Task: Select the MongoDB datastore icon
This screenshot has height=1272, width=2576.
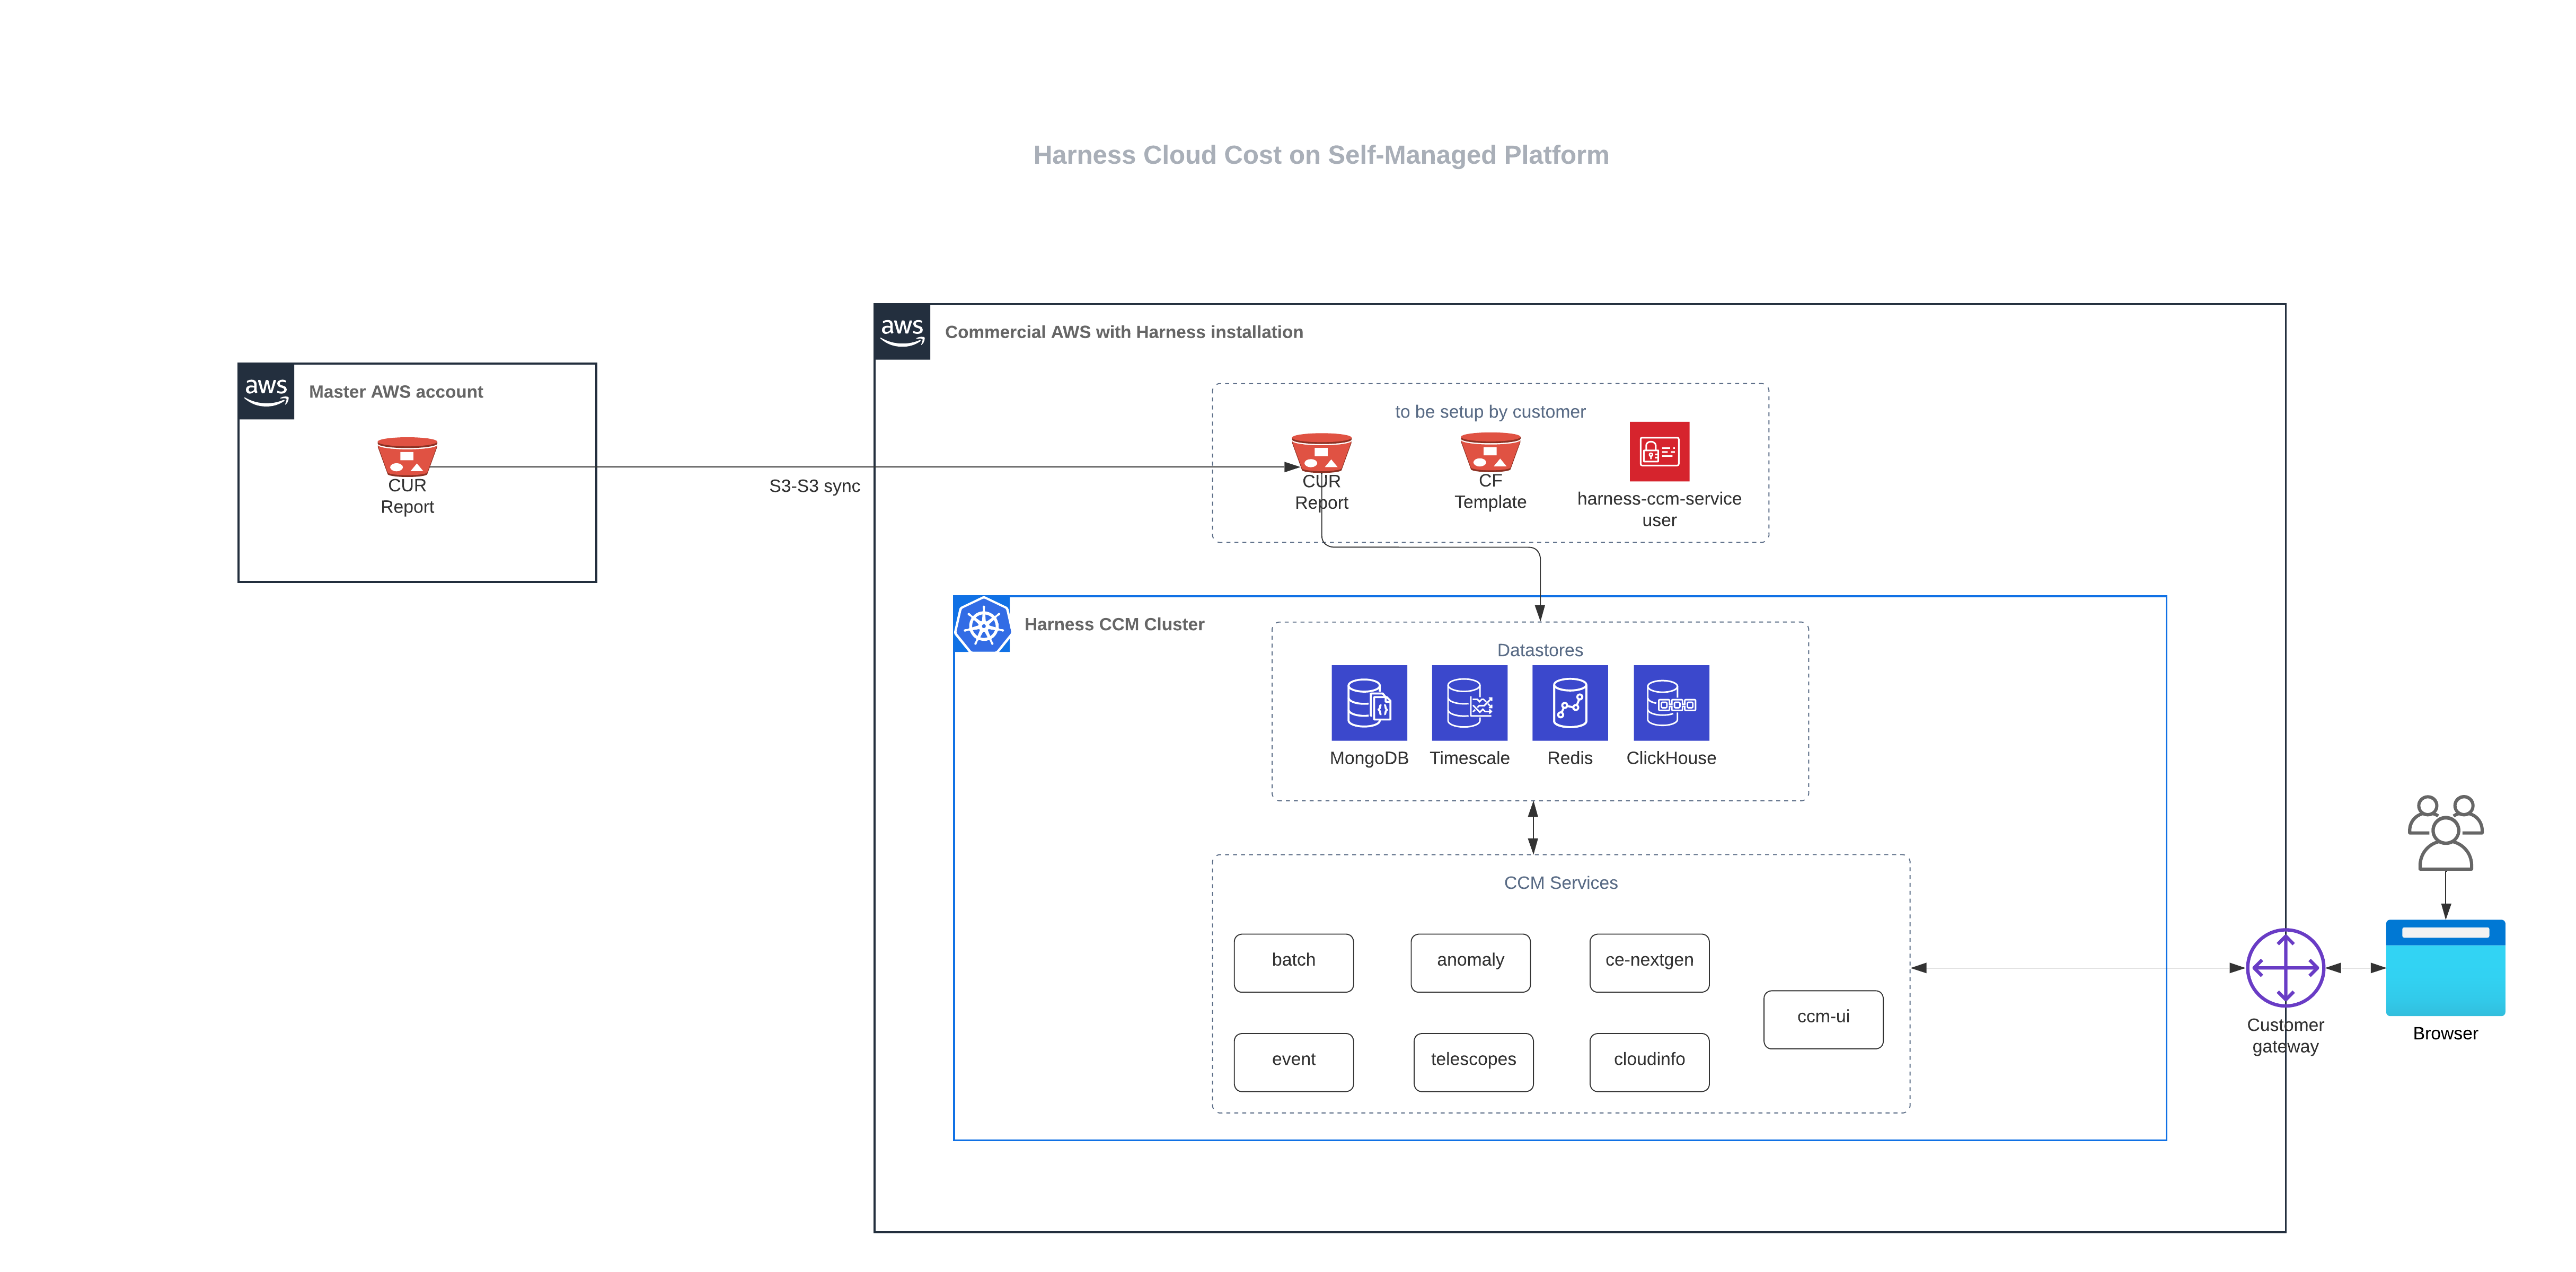Action: click(1369, 702)
